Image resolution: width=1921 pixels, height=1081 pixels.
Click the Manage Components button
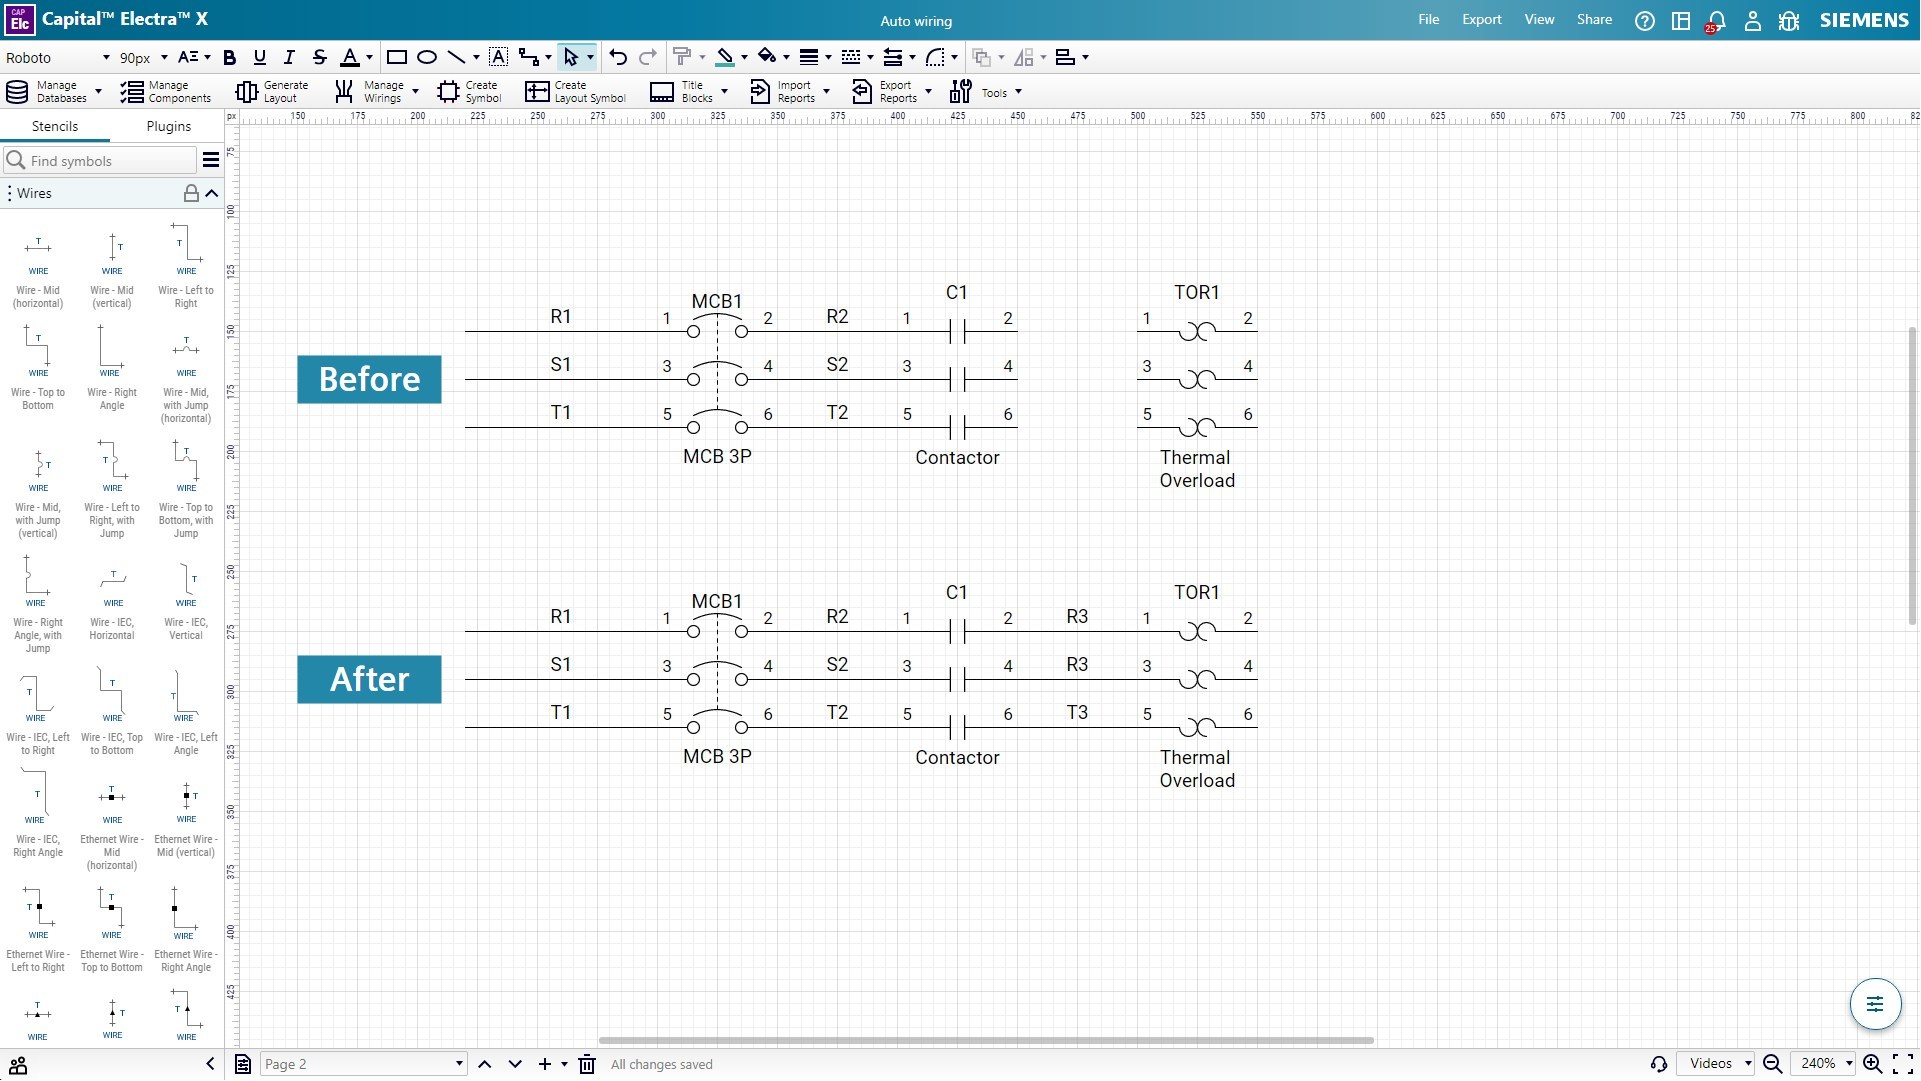pyautogui.click(x=166, y=92)
